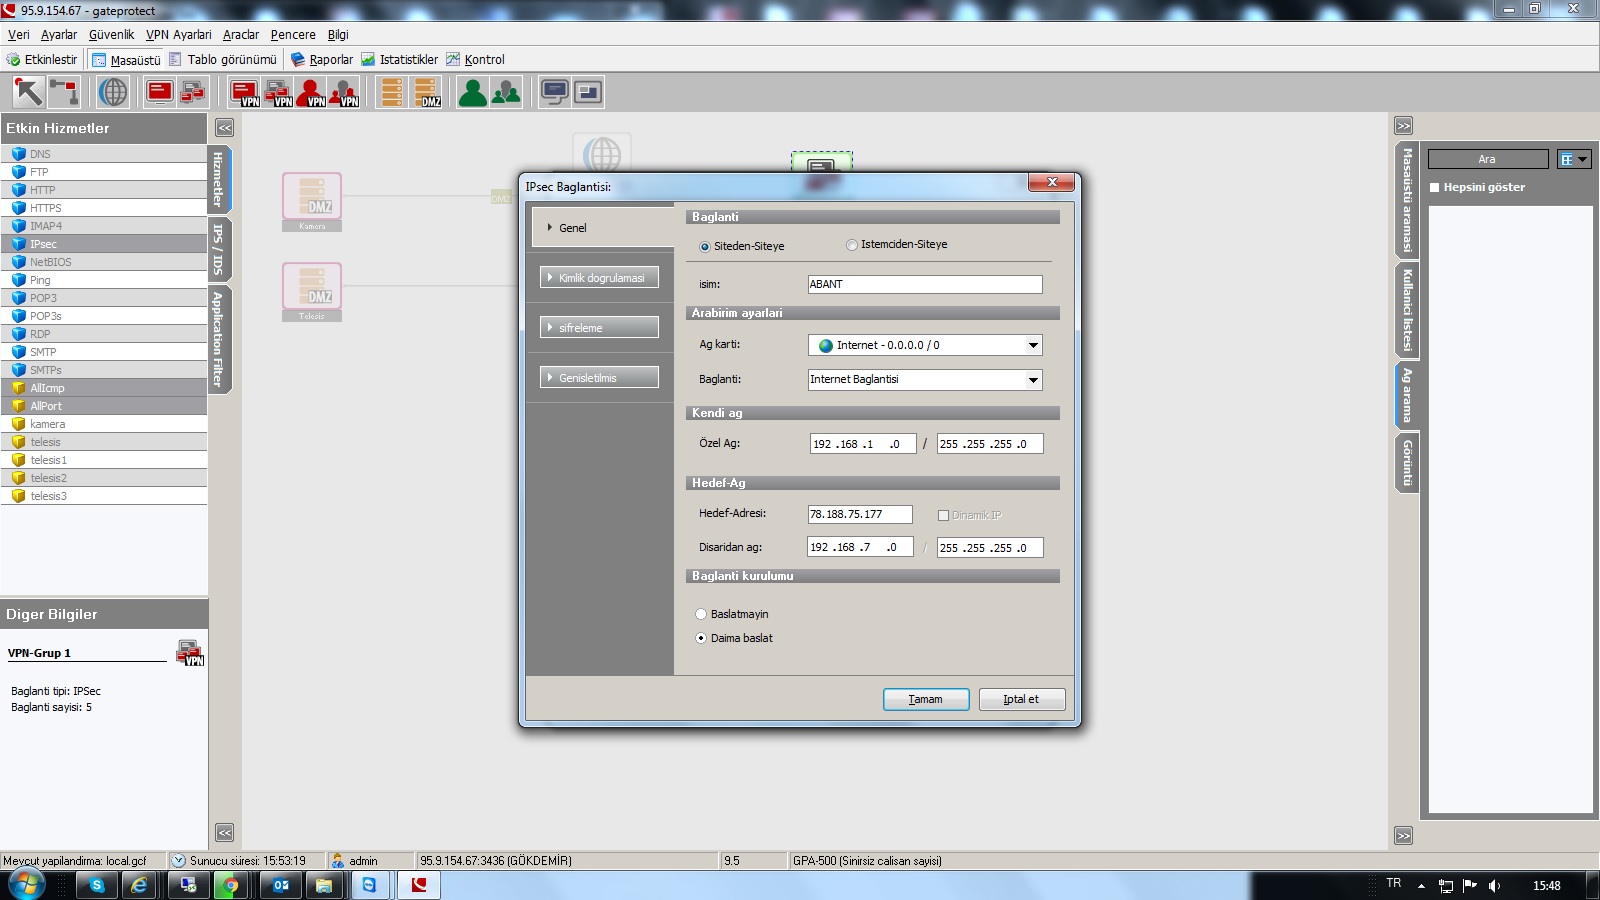The width and height of the screenshot is (1600, 900).
Task: Select IPsec in the services list
Action: click(x=43, y=244)
